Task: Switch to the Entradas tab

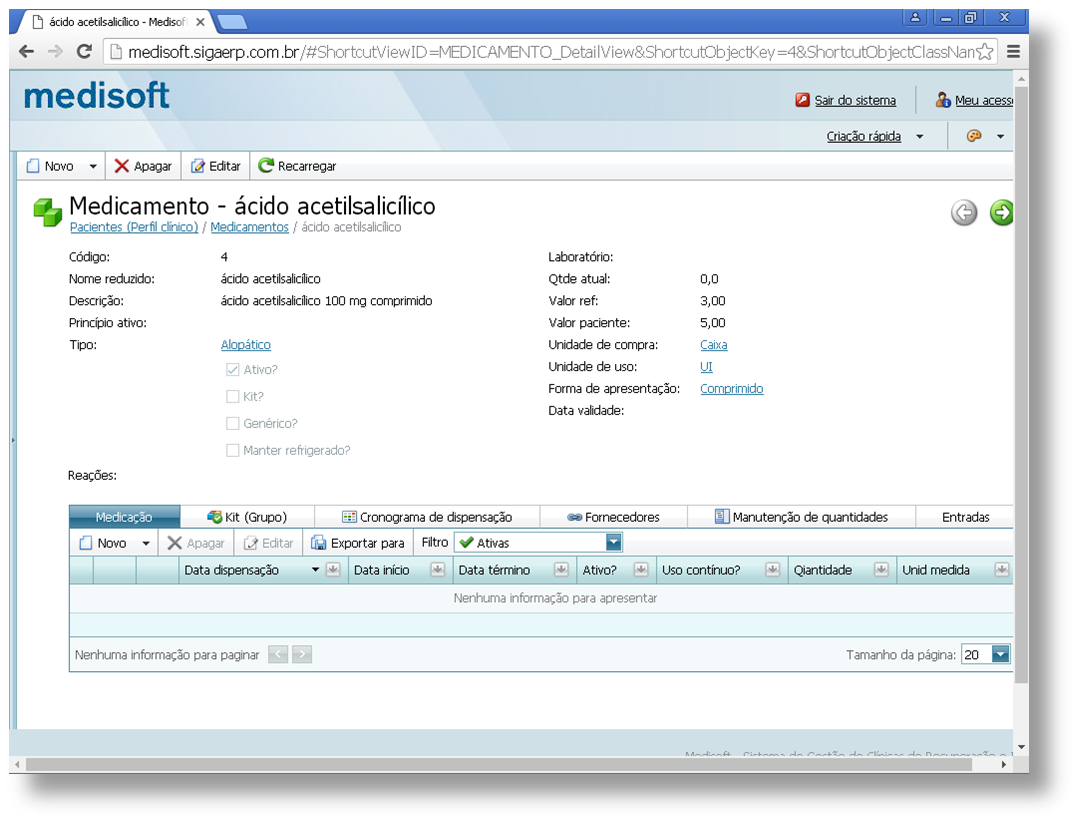Action: coord(965,516)
